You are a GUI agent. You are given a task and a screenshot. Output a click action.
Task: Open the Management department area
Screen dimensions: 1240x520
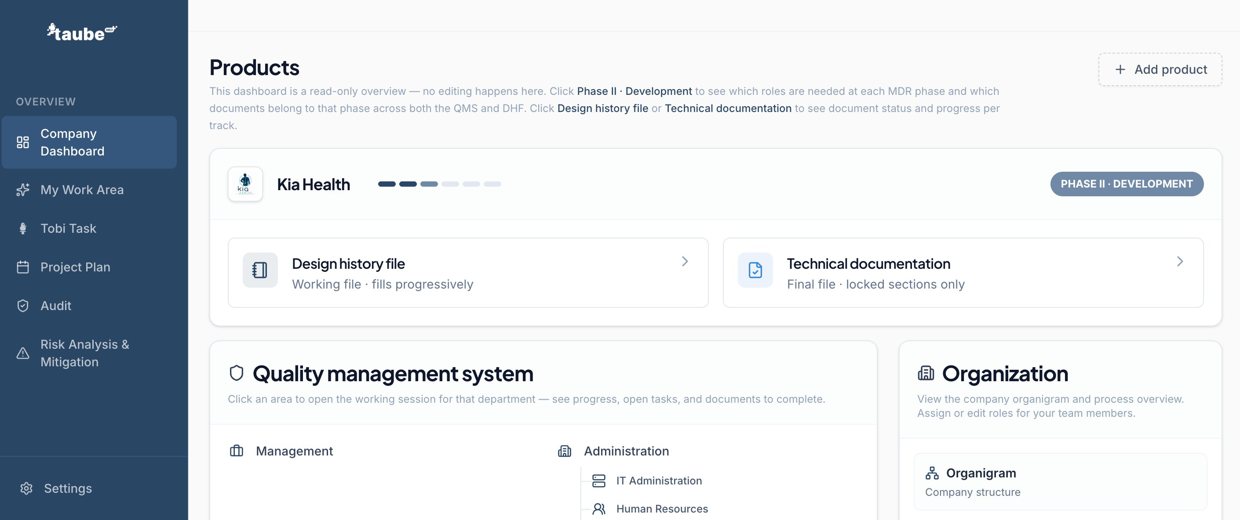pyautogui.click(x=294, y=451)
